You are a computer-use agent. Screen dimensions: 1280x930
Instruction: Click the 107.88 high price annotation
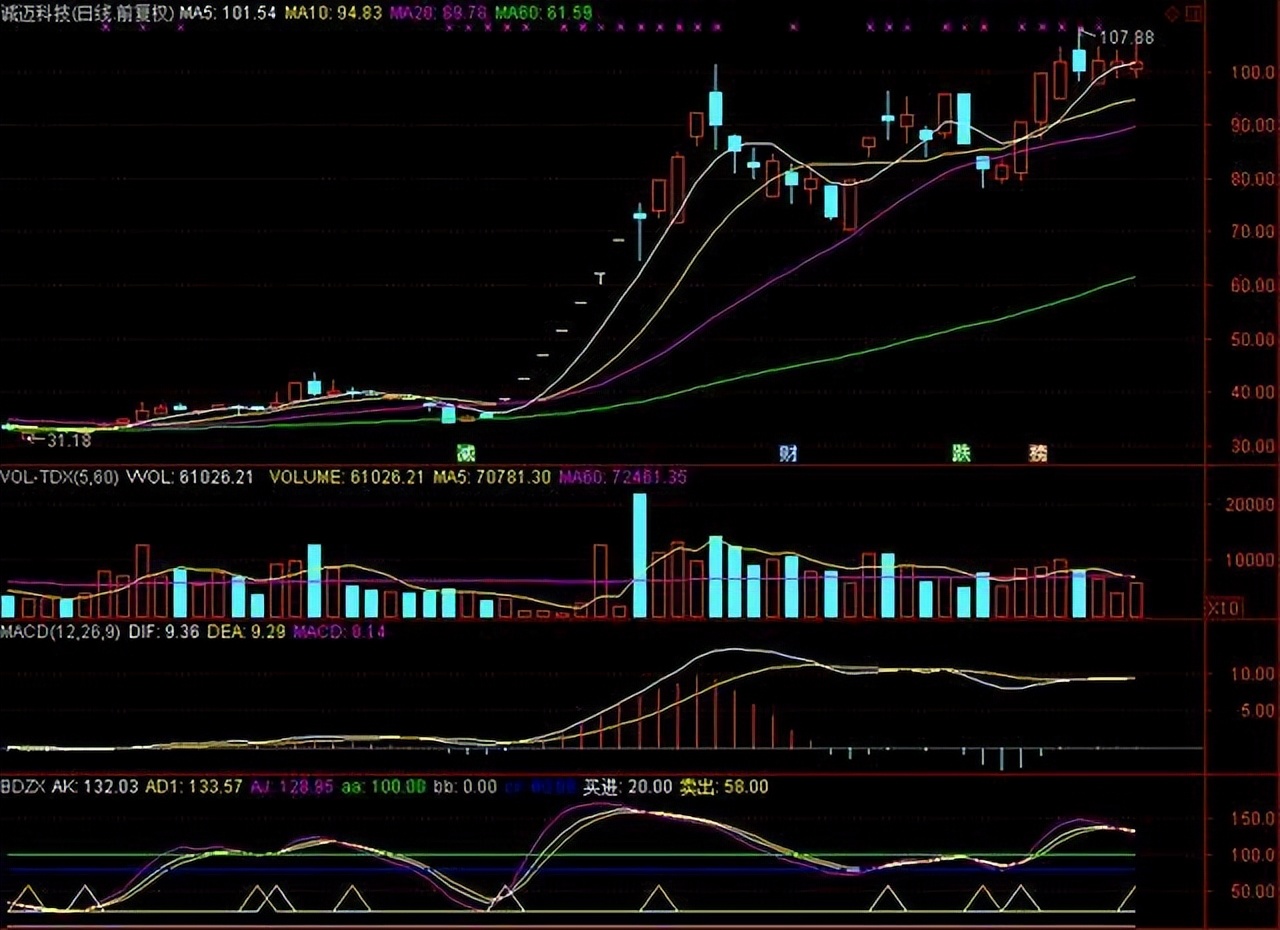(1126, 38)
